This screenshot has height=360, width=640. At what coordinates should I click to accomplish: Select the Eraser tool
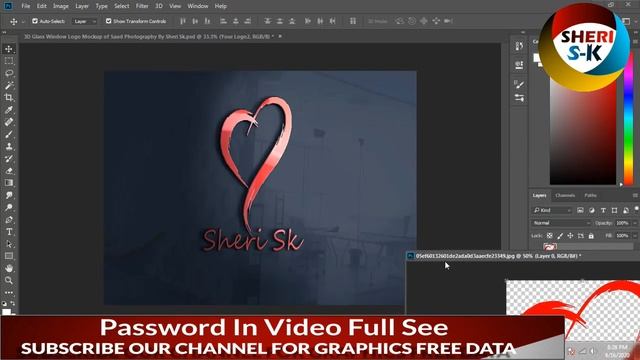[x=9, y=171]
